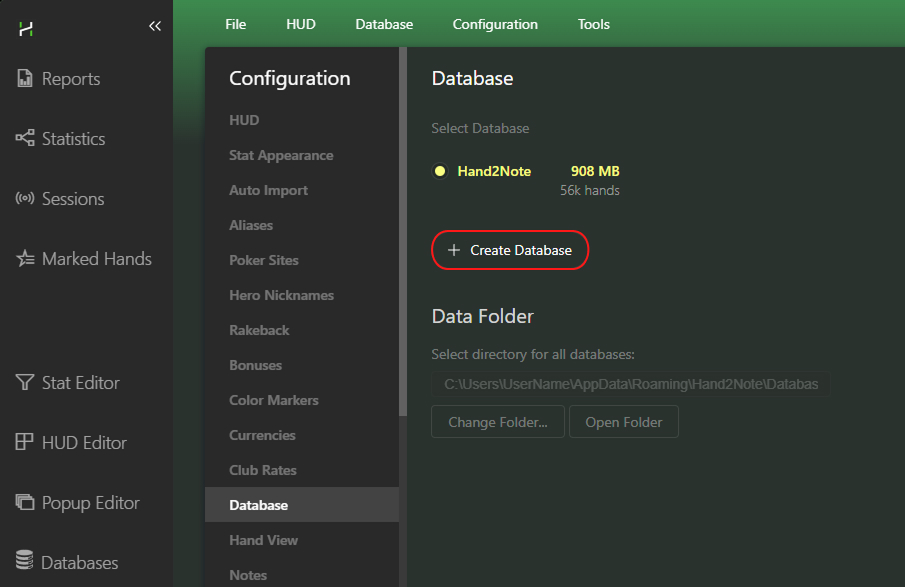Select Database in Configuration list
This screenshot has height=587, width=905.
tap(302, 505)
